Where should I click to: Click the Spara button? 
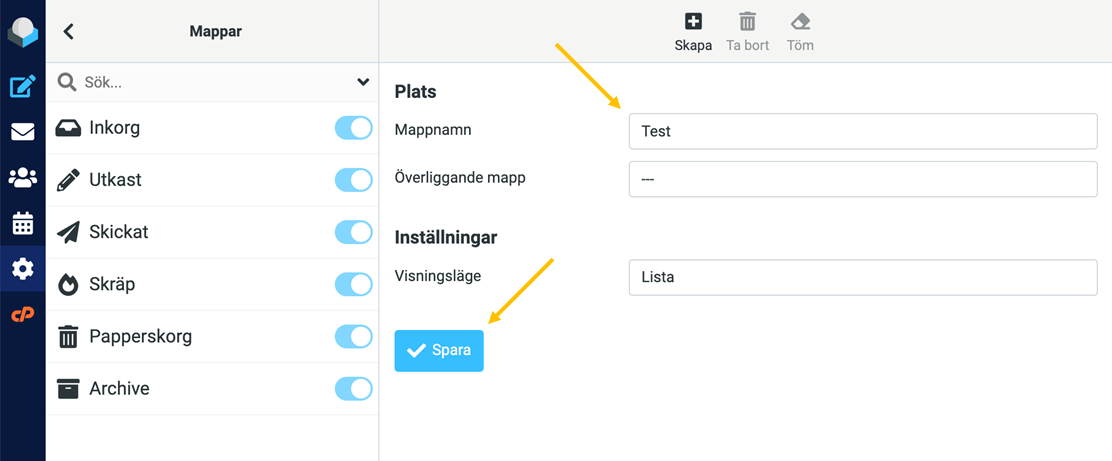pyautogui.click(x=439, y=350)
